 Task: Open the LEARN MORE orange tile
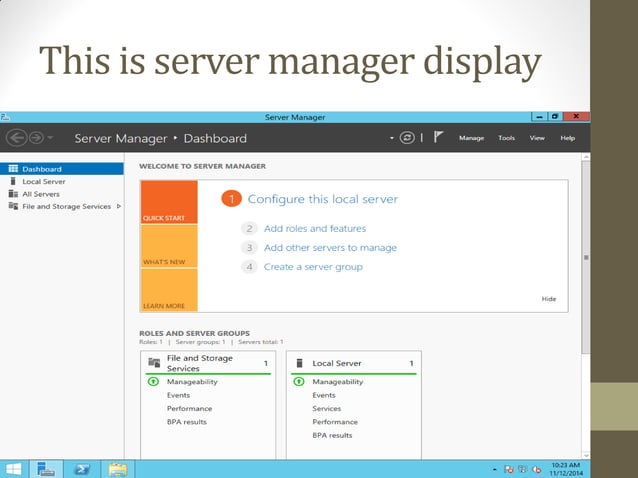tap(169, 290)
